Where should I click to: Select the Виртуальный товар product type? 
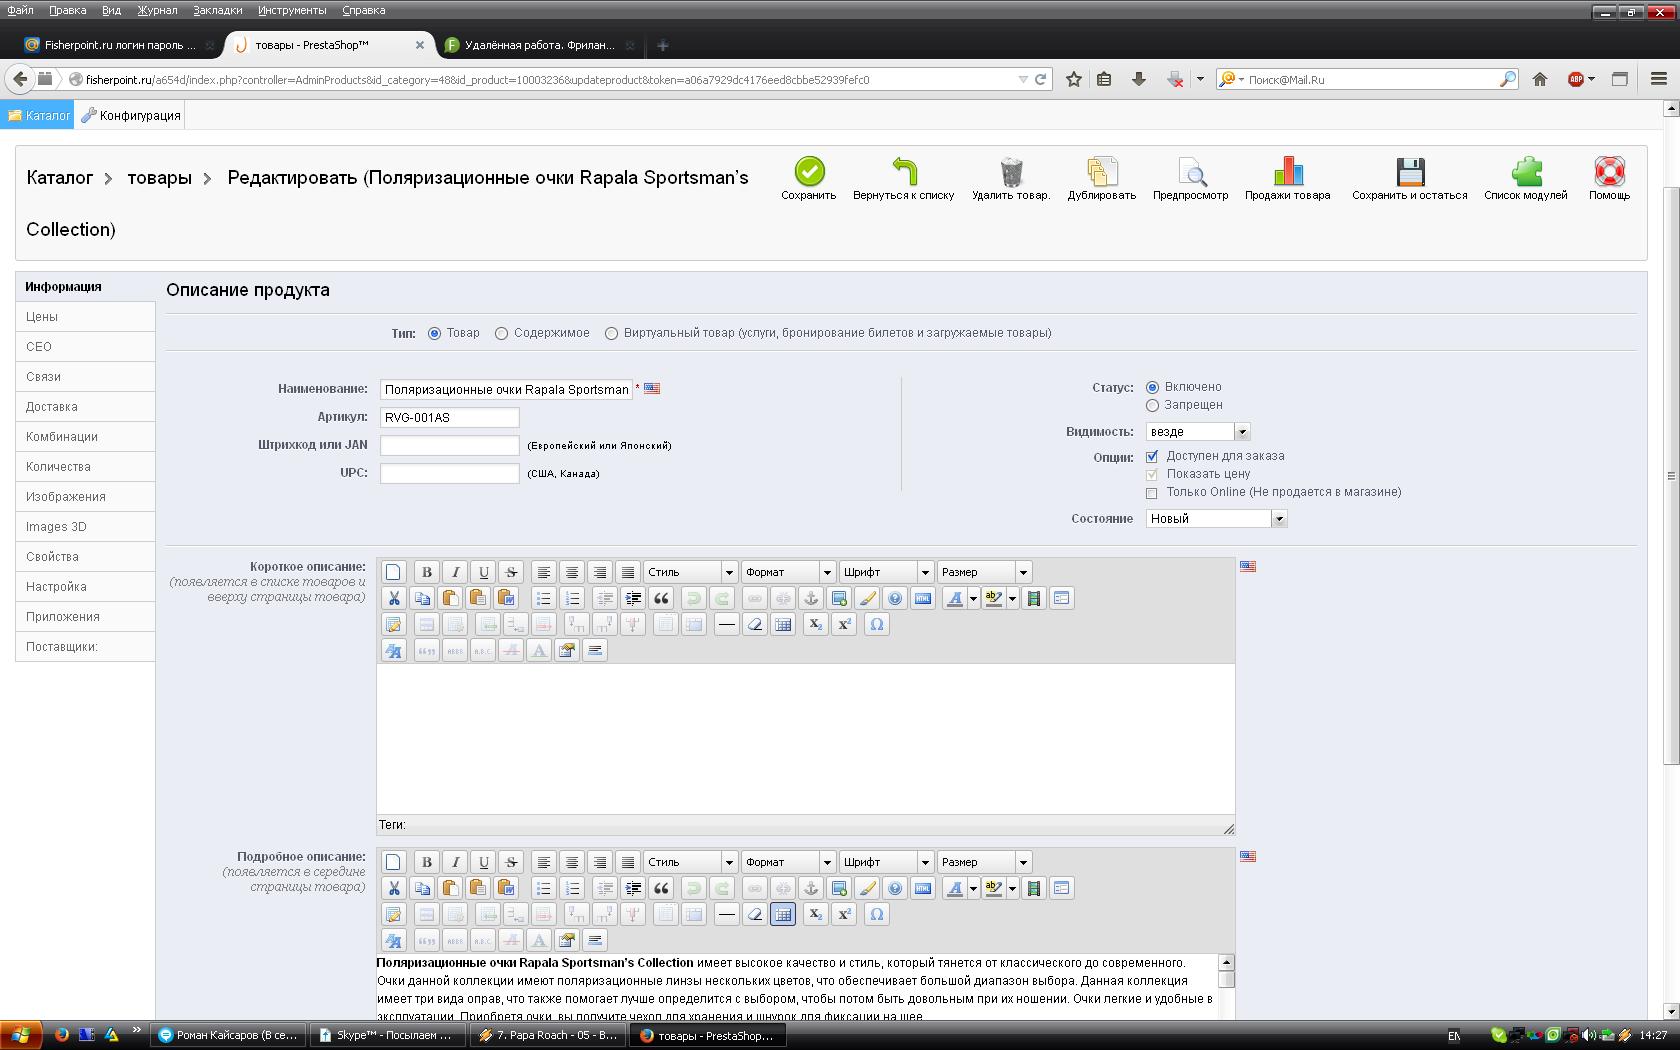[x=611, y=333]
